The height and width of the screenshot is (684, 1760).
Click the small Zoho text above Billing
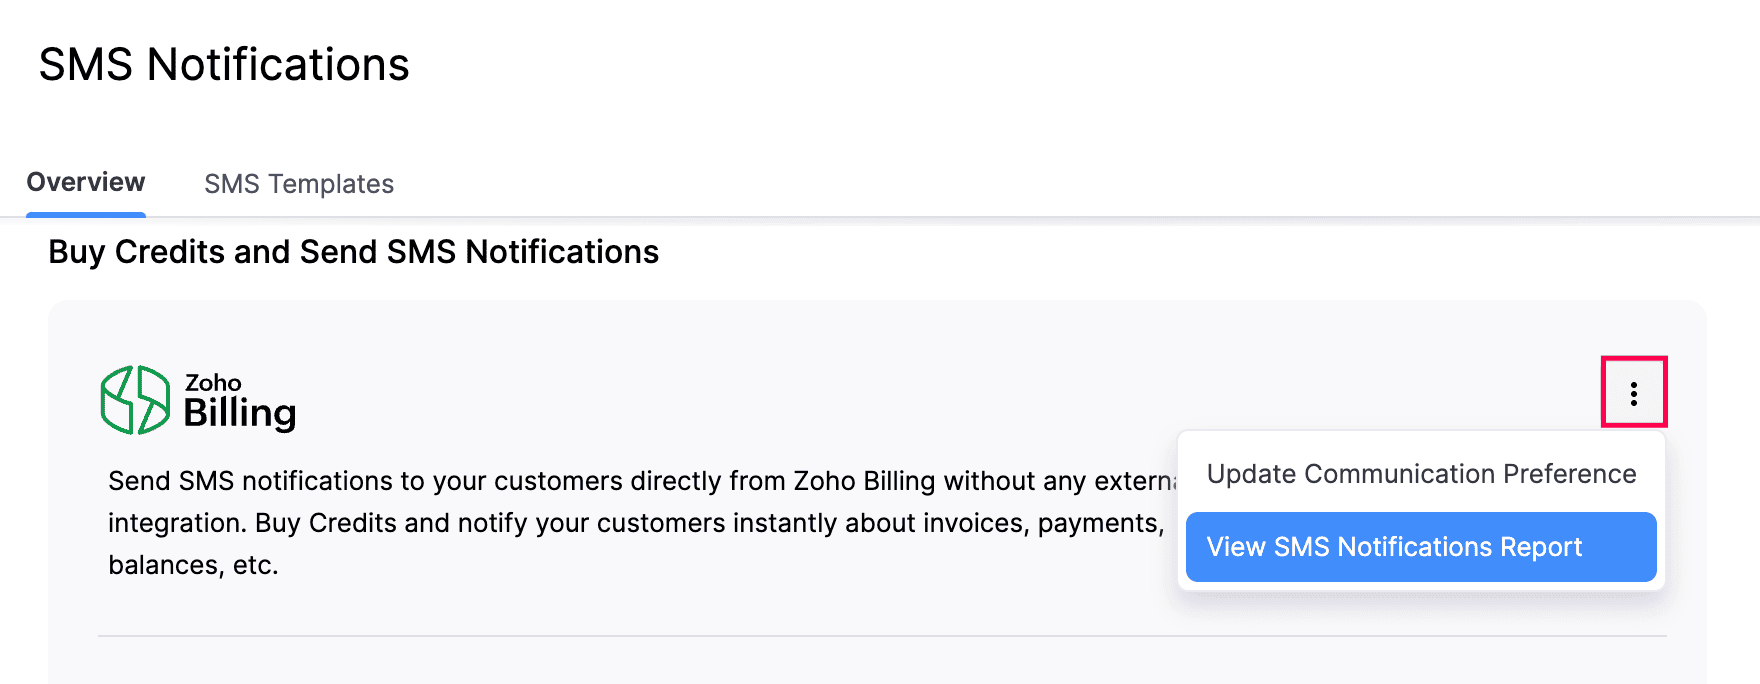[x=213, y=383]
